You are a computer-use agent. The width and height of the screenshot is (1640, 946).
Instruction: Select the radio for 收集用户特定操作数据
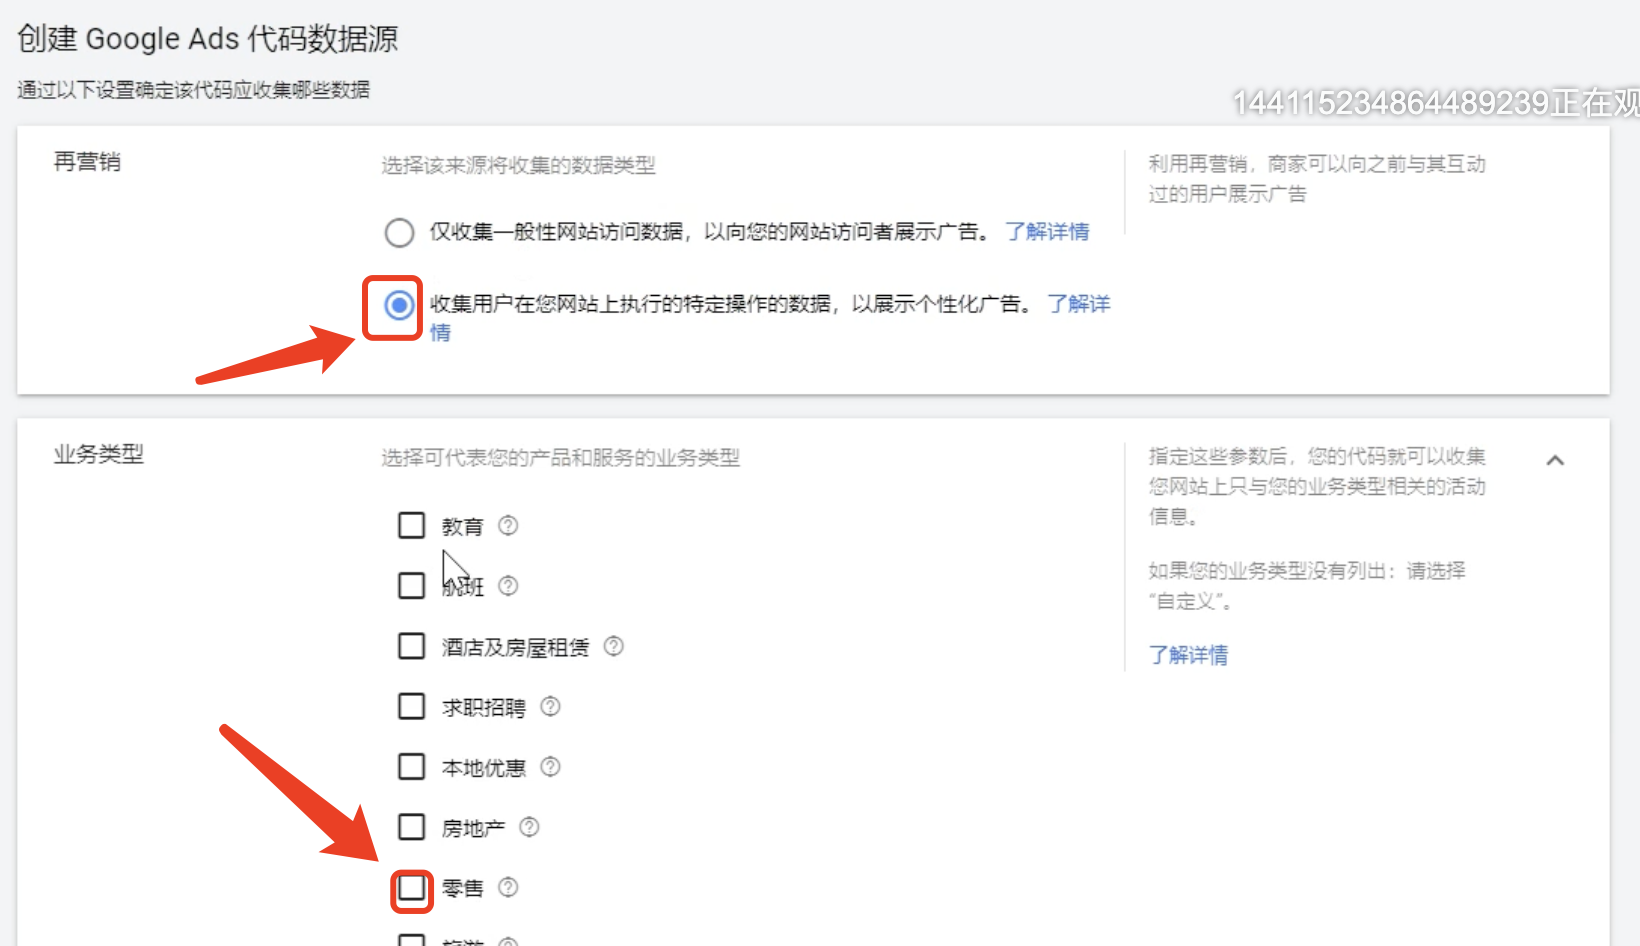(x=399, y=303)
